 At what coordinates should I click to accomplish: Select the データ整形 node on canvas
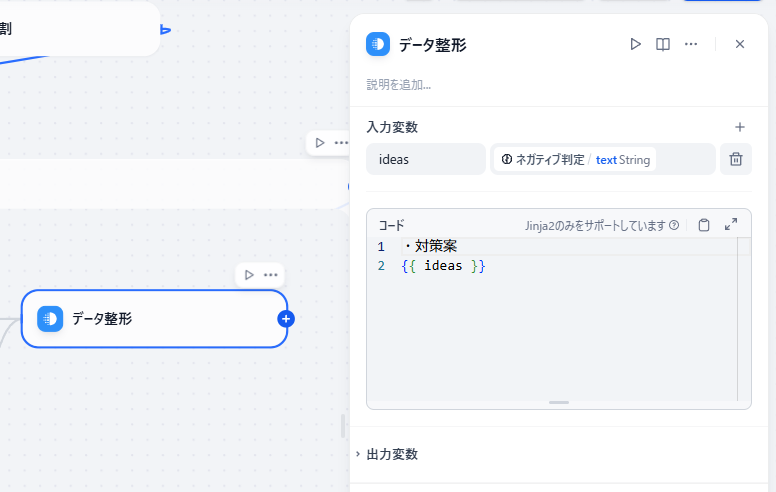point(154,319)
